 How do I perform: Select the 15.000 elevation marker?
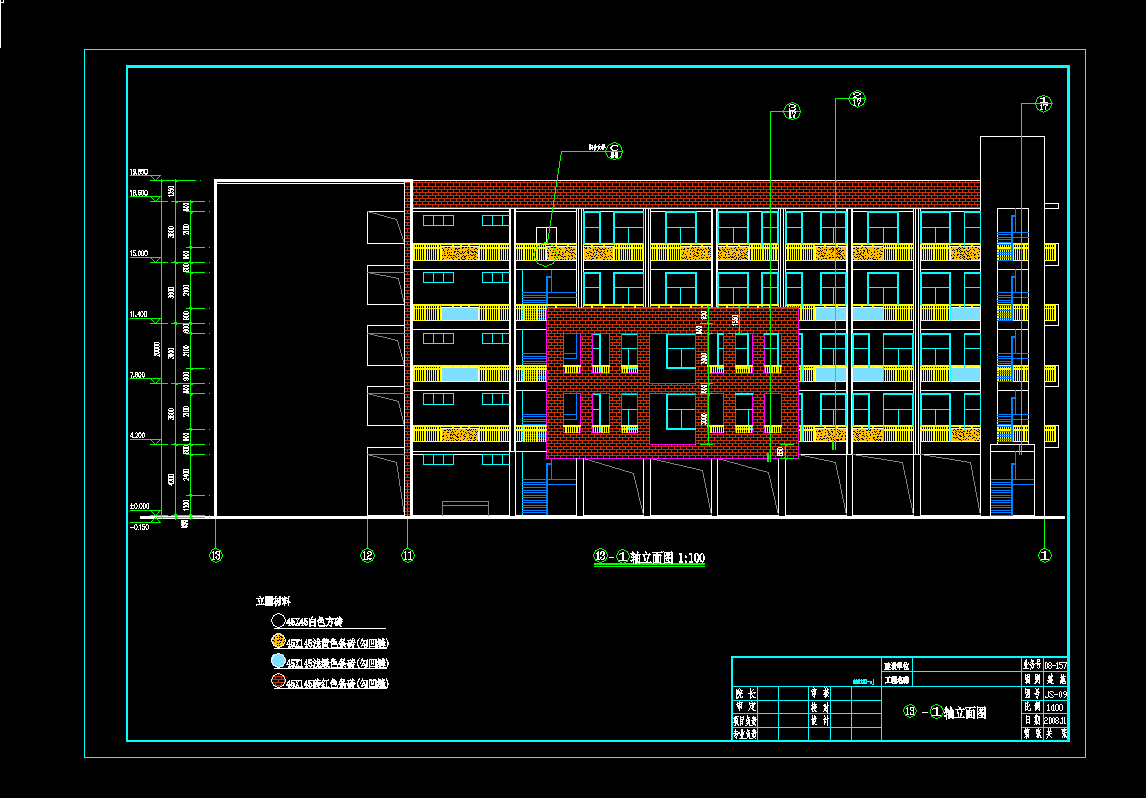click(x=139, y=254)
